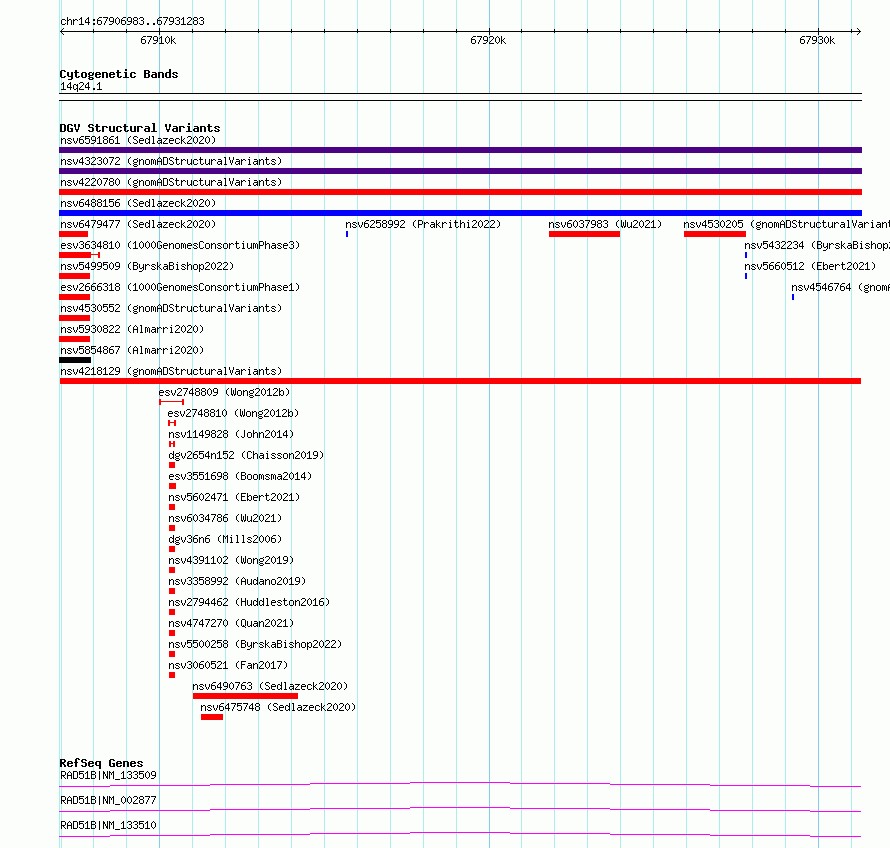Select nsv5602471 (Ebert2021) label
890x848 pixels.
point(234,497)
